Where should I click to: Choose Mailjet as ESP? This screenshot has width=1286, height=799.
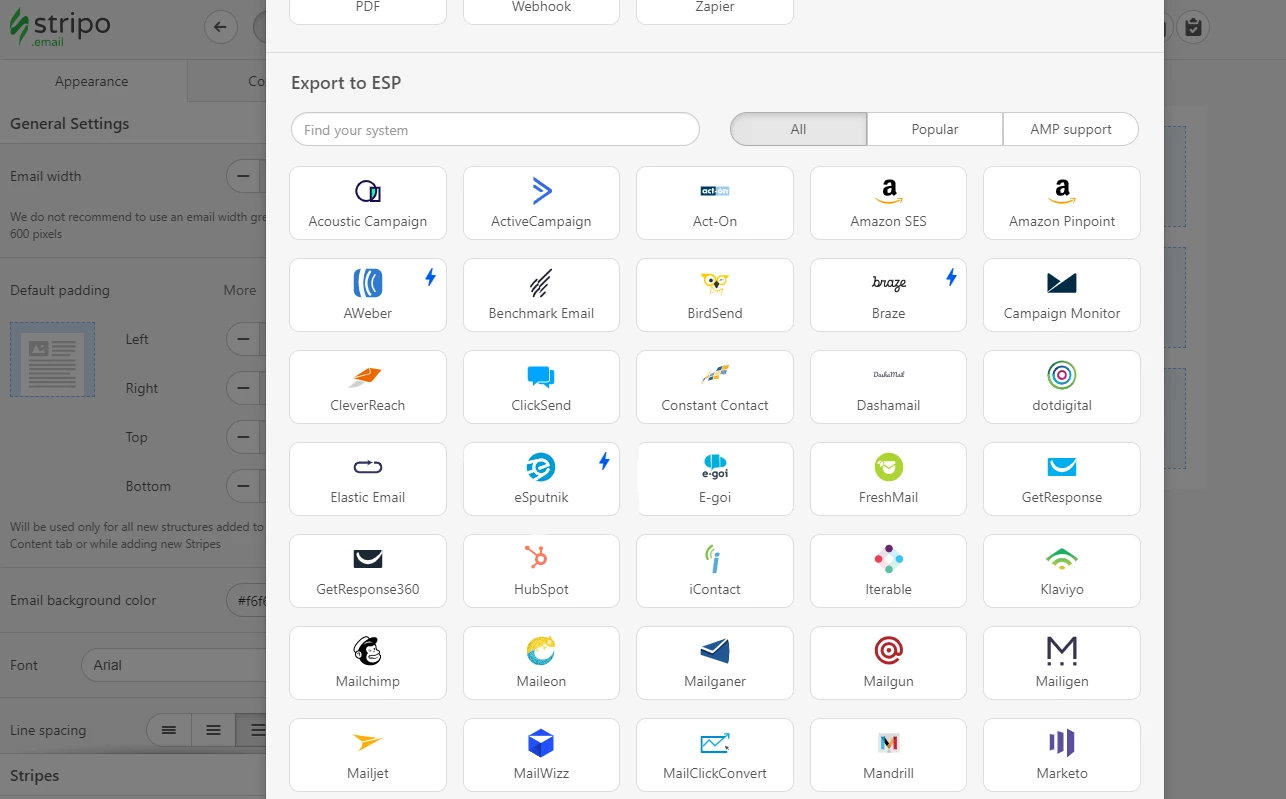[367, 755]
